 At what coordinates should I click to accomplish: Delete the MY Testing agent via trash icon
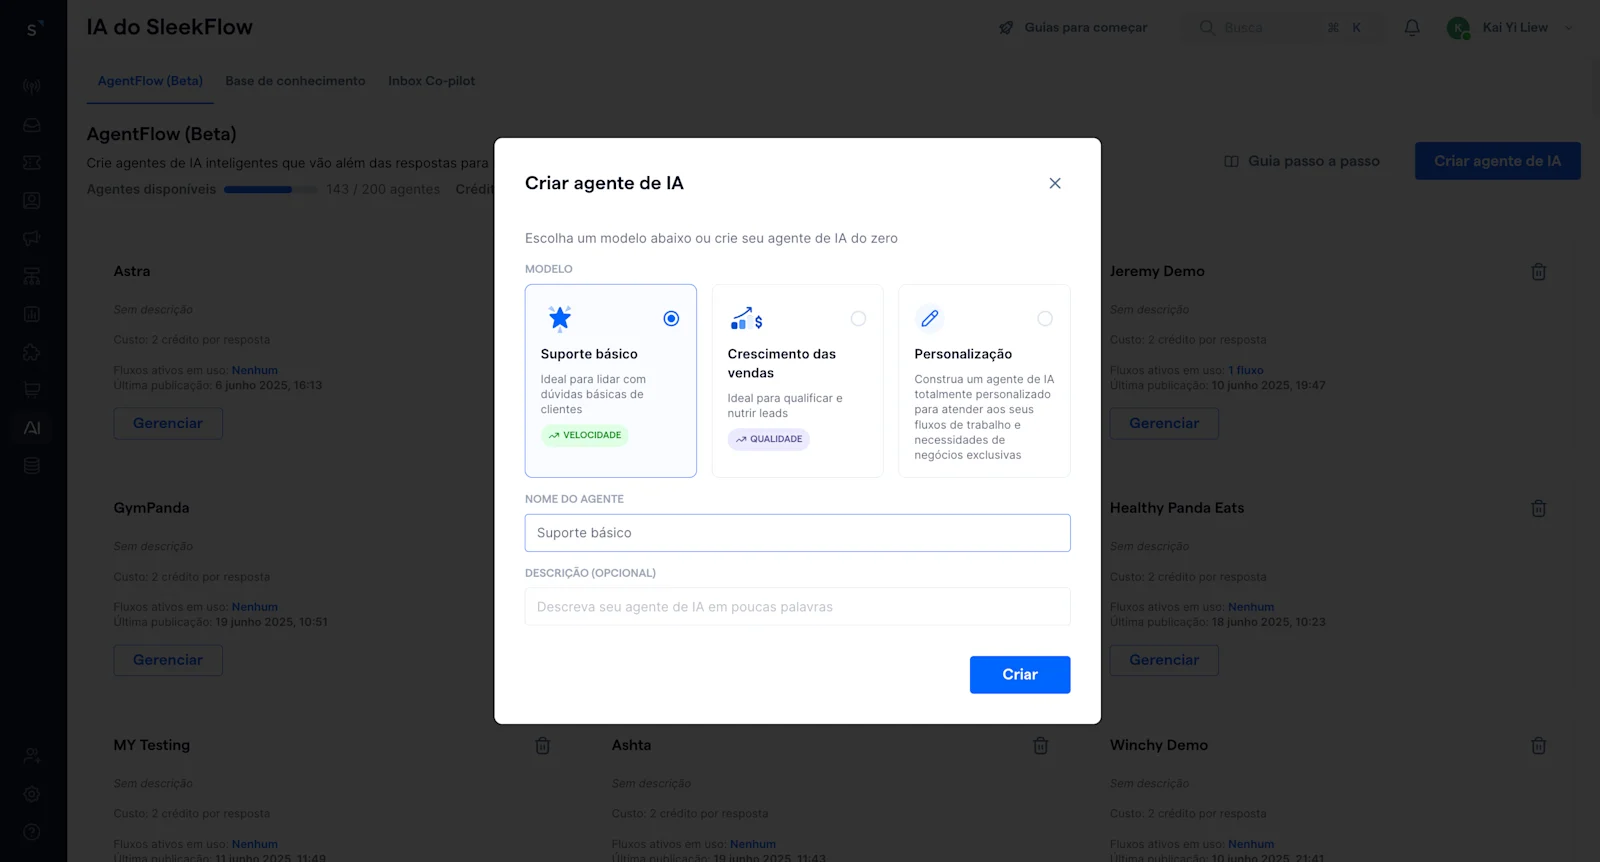543,746
